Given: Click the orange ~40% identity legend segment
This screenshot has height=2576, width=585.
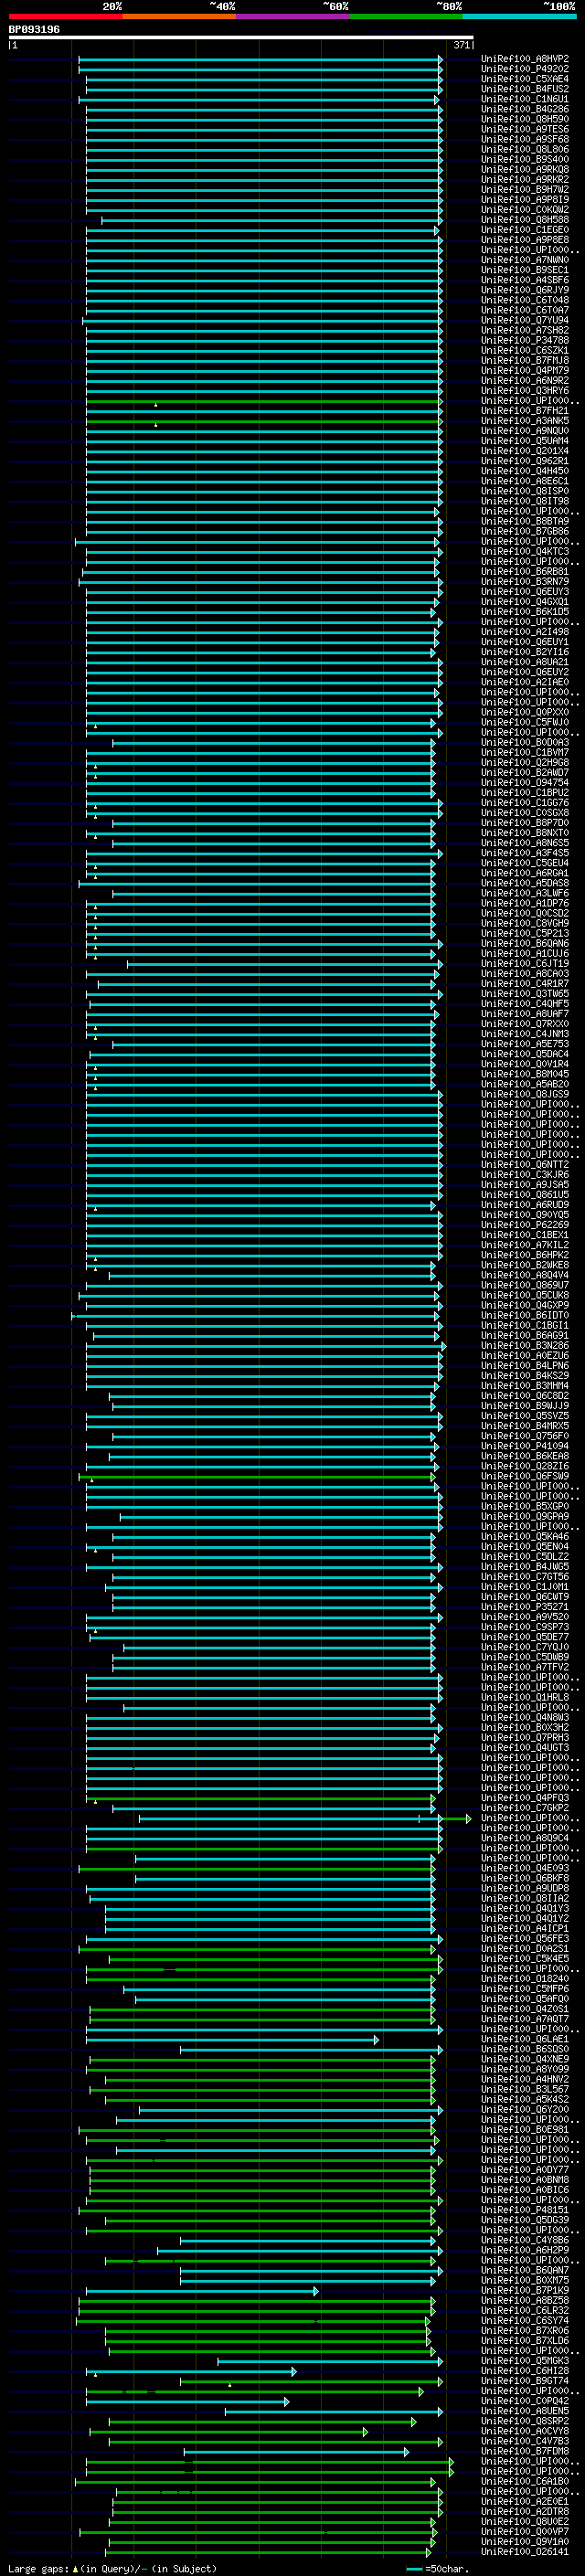Looking at the screenshot, I should coord(180,17).
